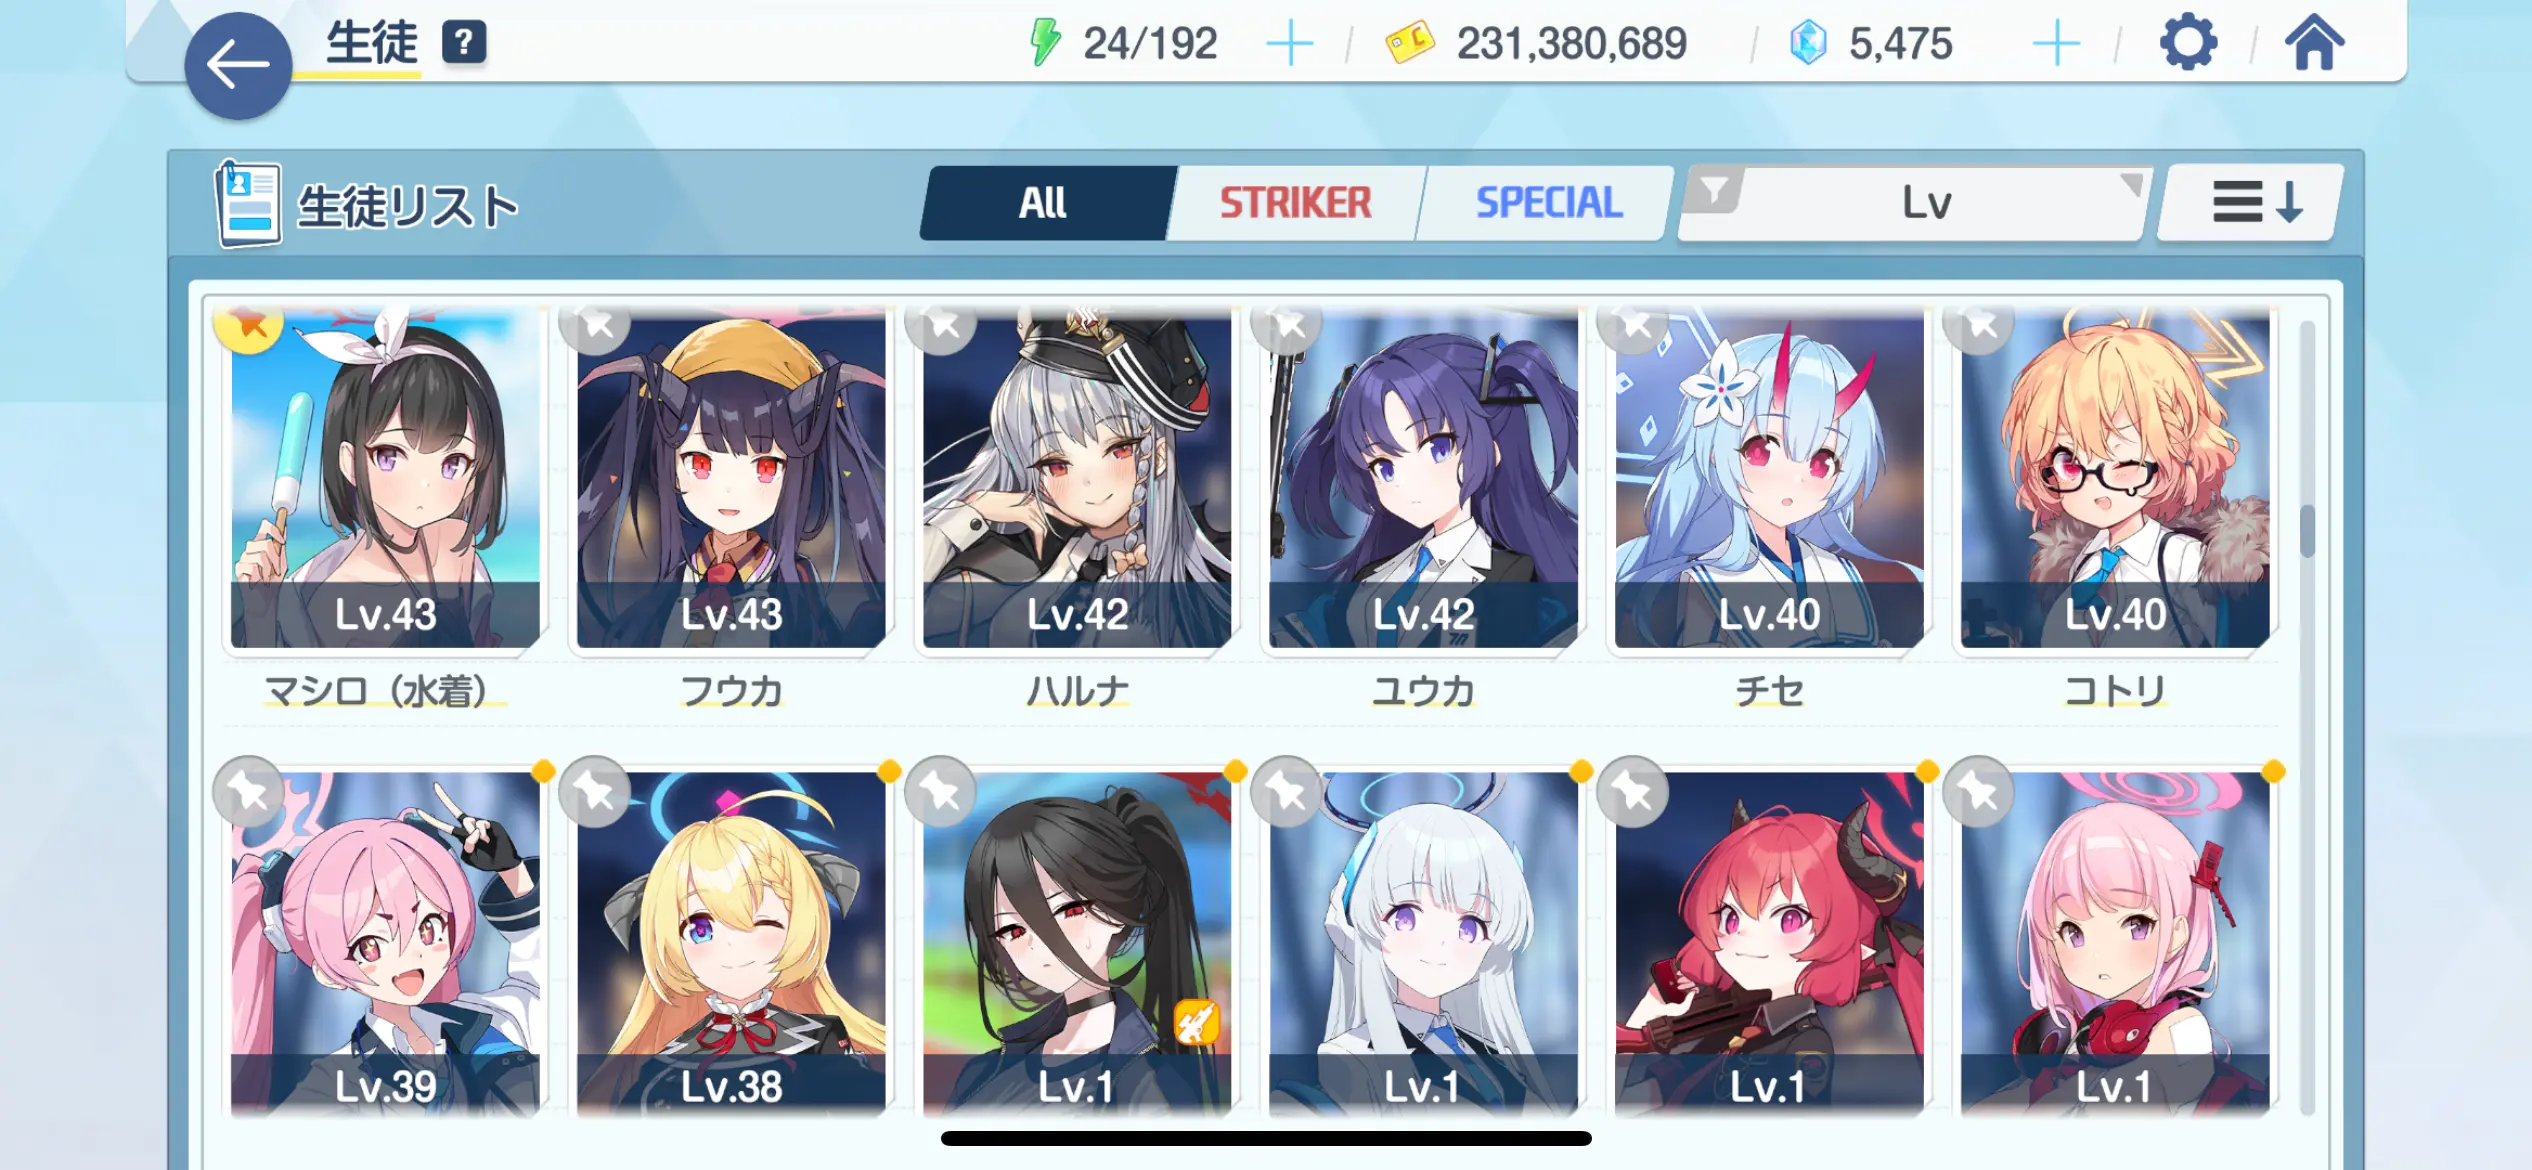Viewport: 2532px width, 1170px height.
Task: Buy gems with the plus beside 5,475
Action: point(2056,44)
